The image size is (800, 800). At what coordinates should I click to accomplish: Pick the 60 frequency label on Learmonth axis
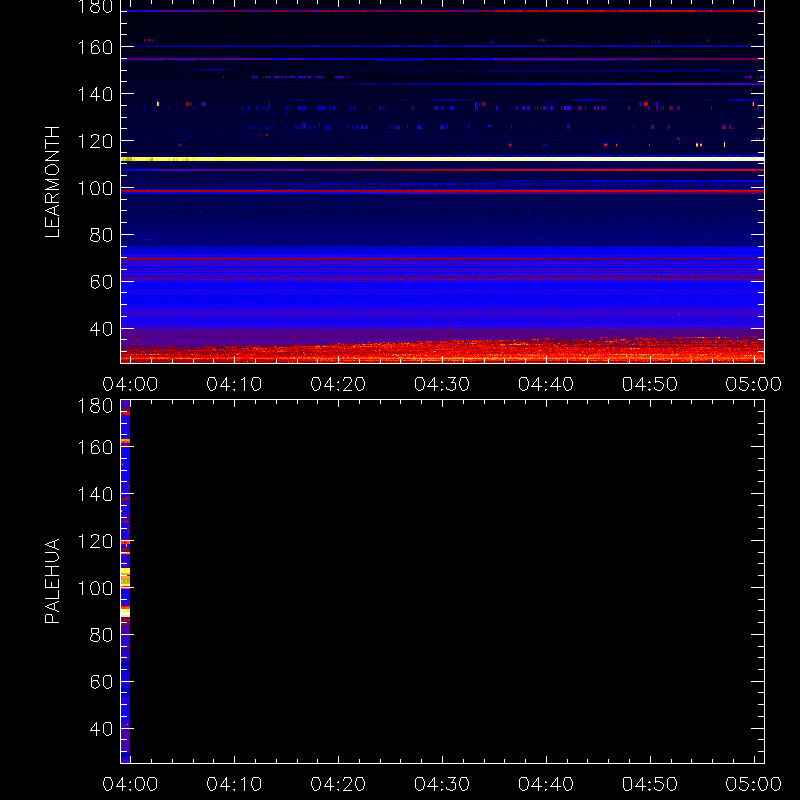coord(101,282)
